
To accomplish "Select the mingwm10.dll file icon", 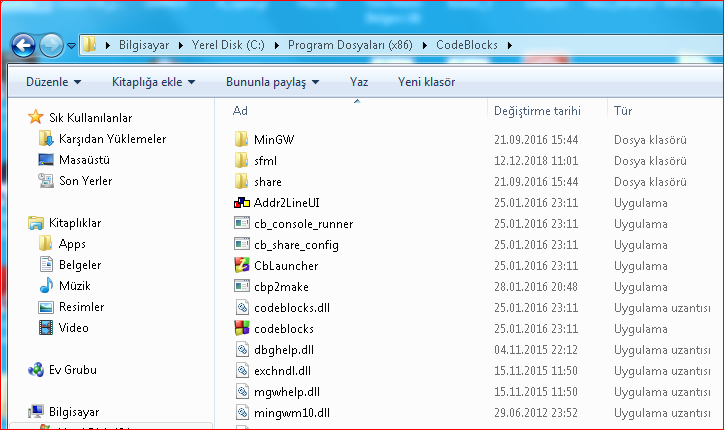I will tap(242, 412).
